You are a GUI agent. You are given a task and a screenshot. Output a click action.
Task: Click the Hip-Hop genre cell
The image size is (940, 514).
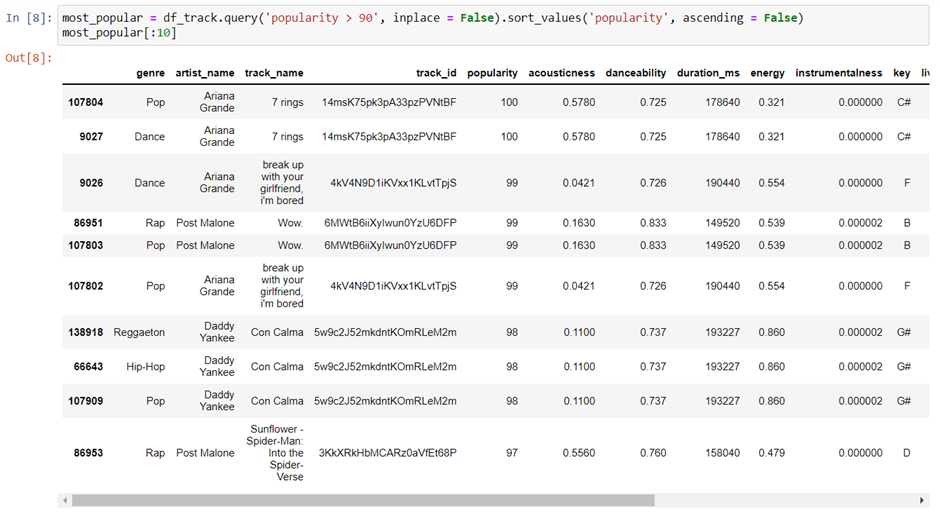[x=146, y=366]
